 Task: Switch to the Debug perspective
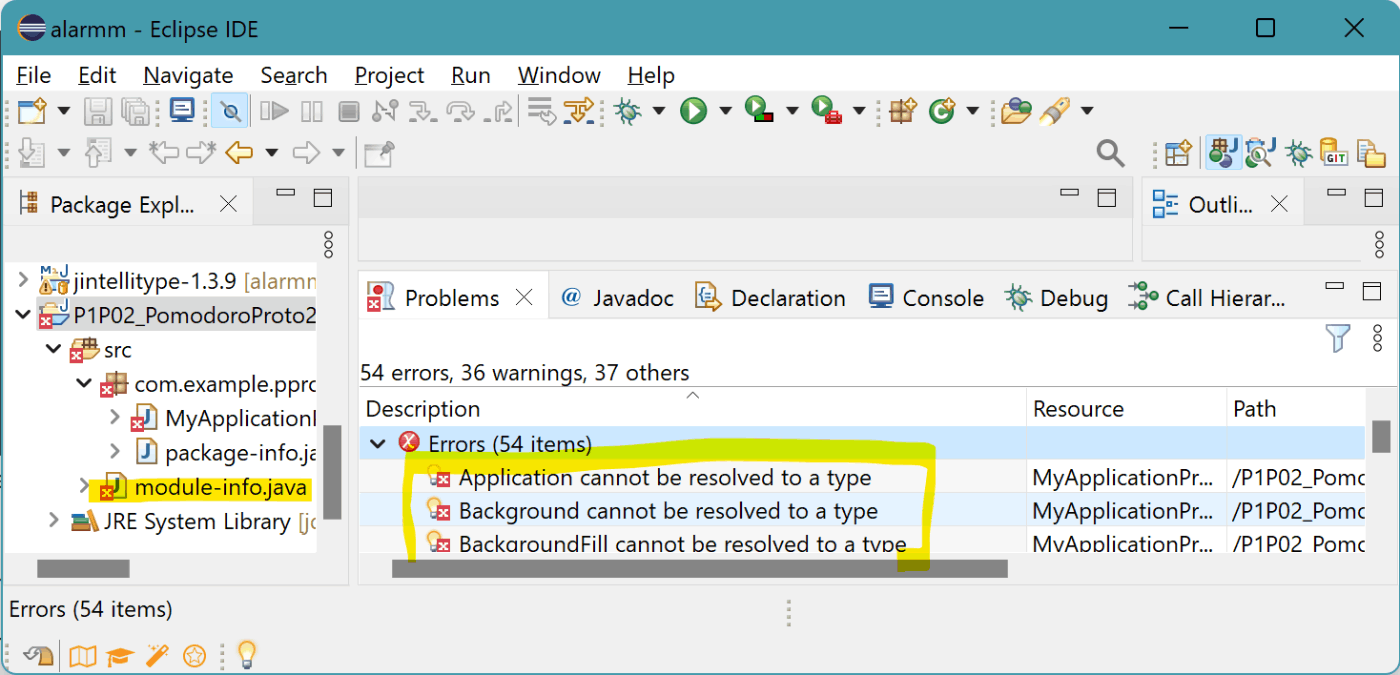[x=1298, y=153]
